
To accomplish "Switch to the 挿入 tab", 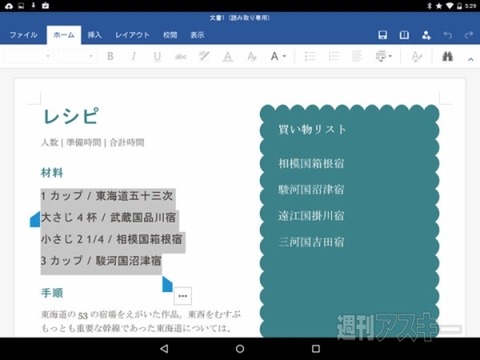I will point(94,35).
